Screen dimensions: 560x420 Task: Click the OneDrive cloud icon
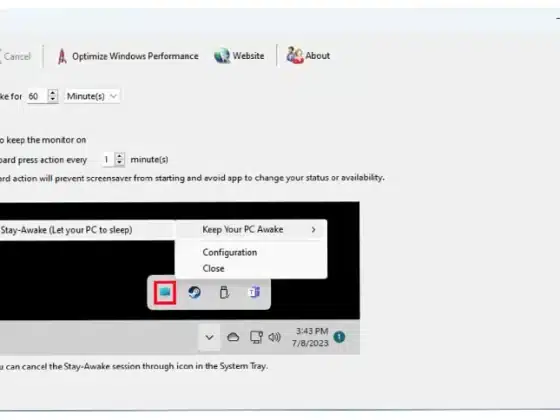point(233,337)
